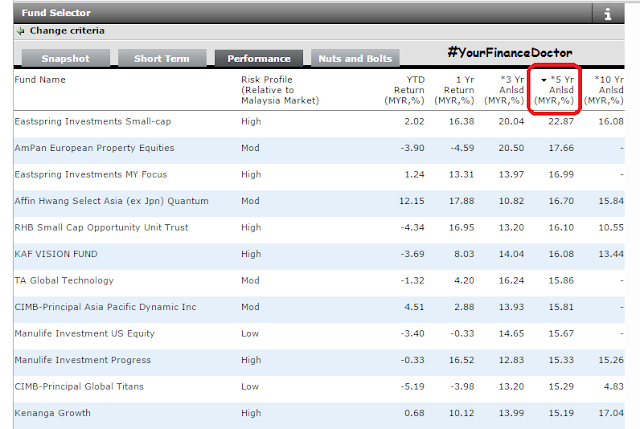Image resolution: width=640 pixels, height=429 pixels.
Task: Sort by YTD Return column header
Action: pos(404,90)
